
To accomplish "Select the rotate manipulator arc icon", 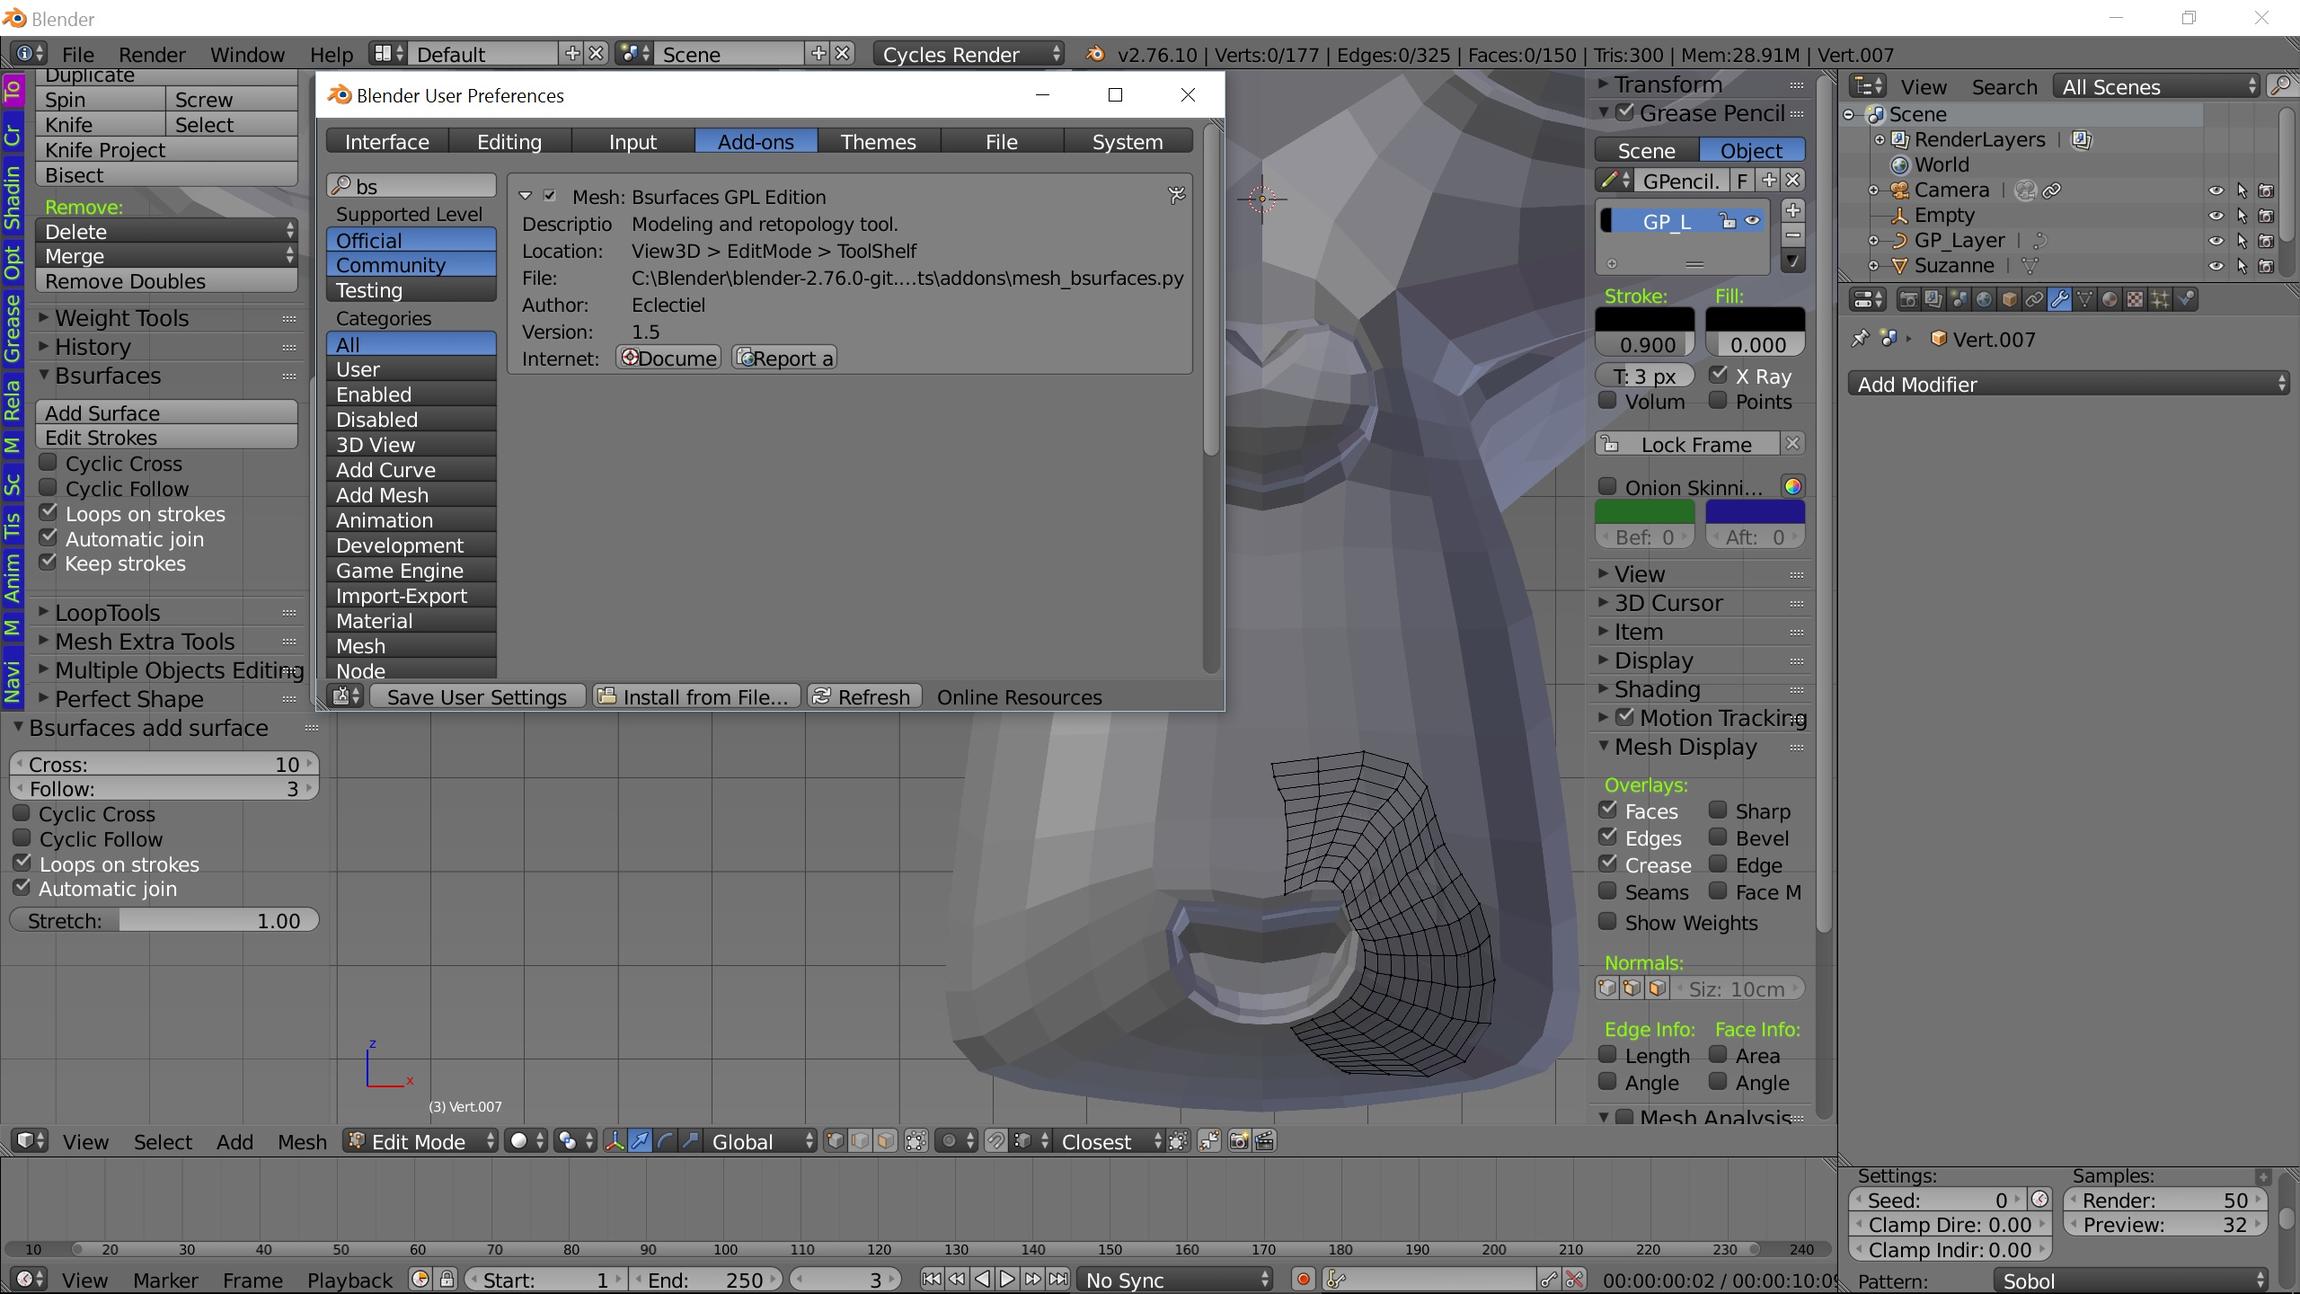I will pyautogui.click(x=665, y=1141).
